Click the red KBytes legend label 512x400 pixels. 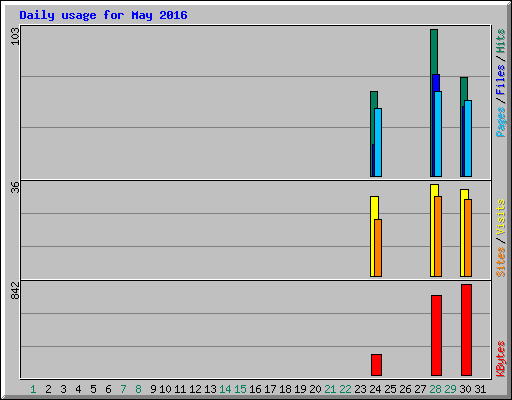500,359
